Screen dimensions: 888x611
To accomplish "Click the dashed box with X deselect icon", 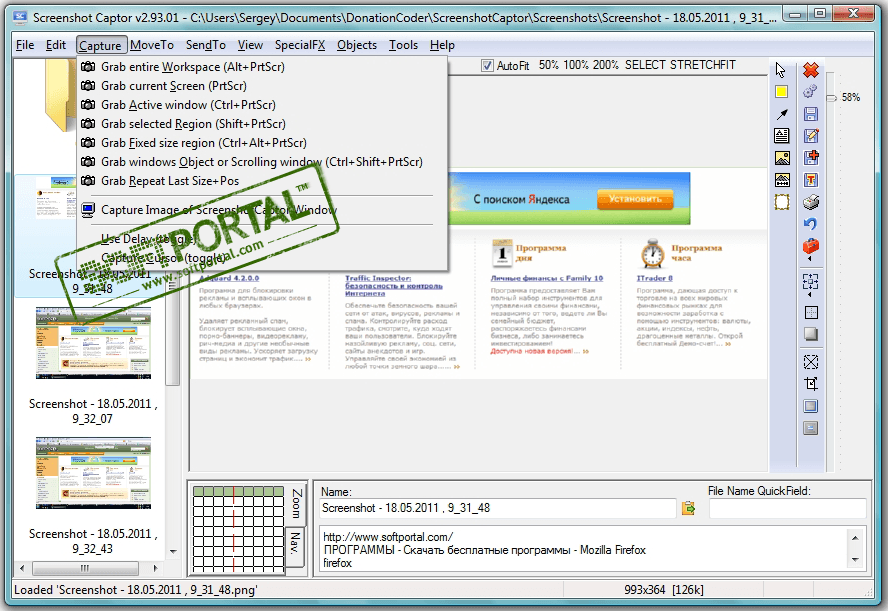I will [x=811, y=362].
